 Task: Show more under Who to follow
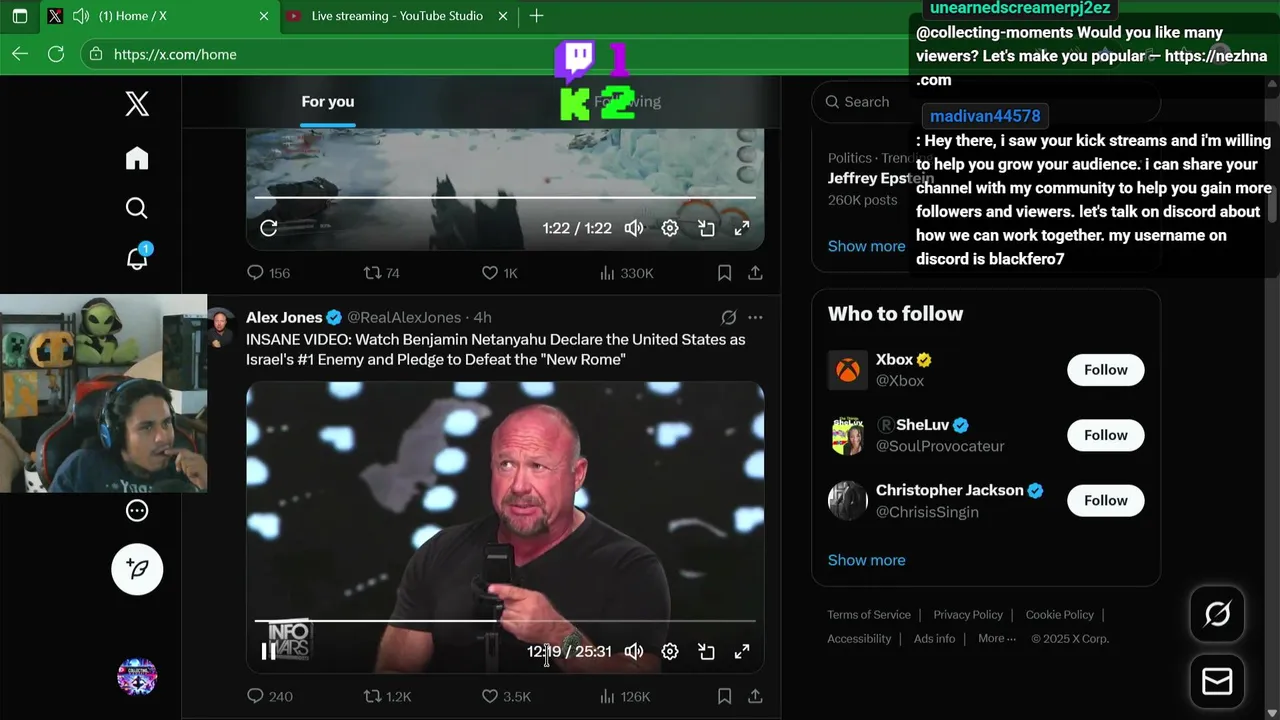[866, 560]
